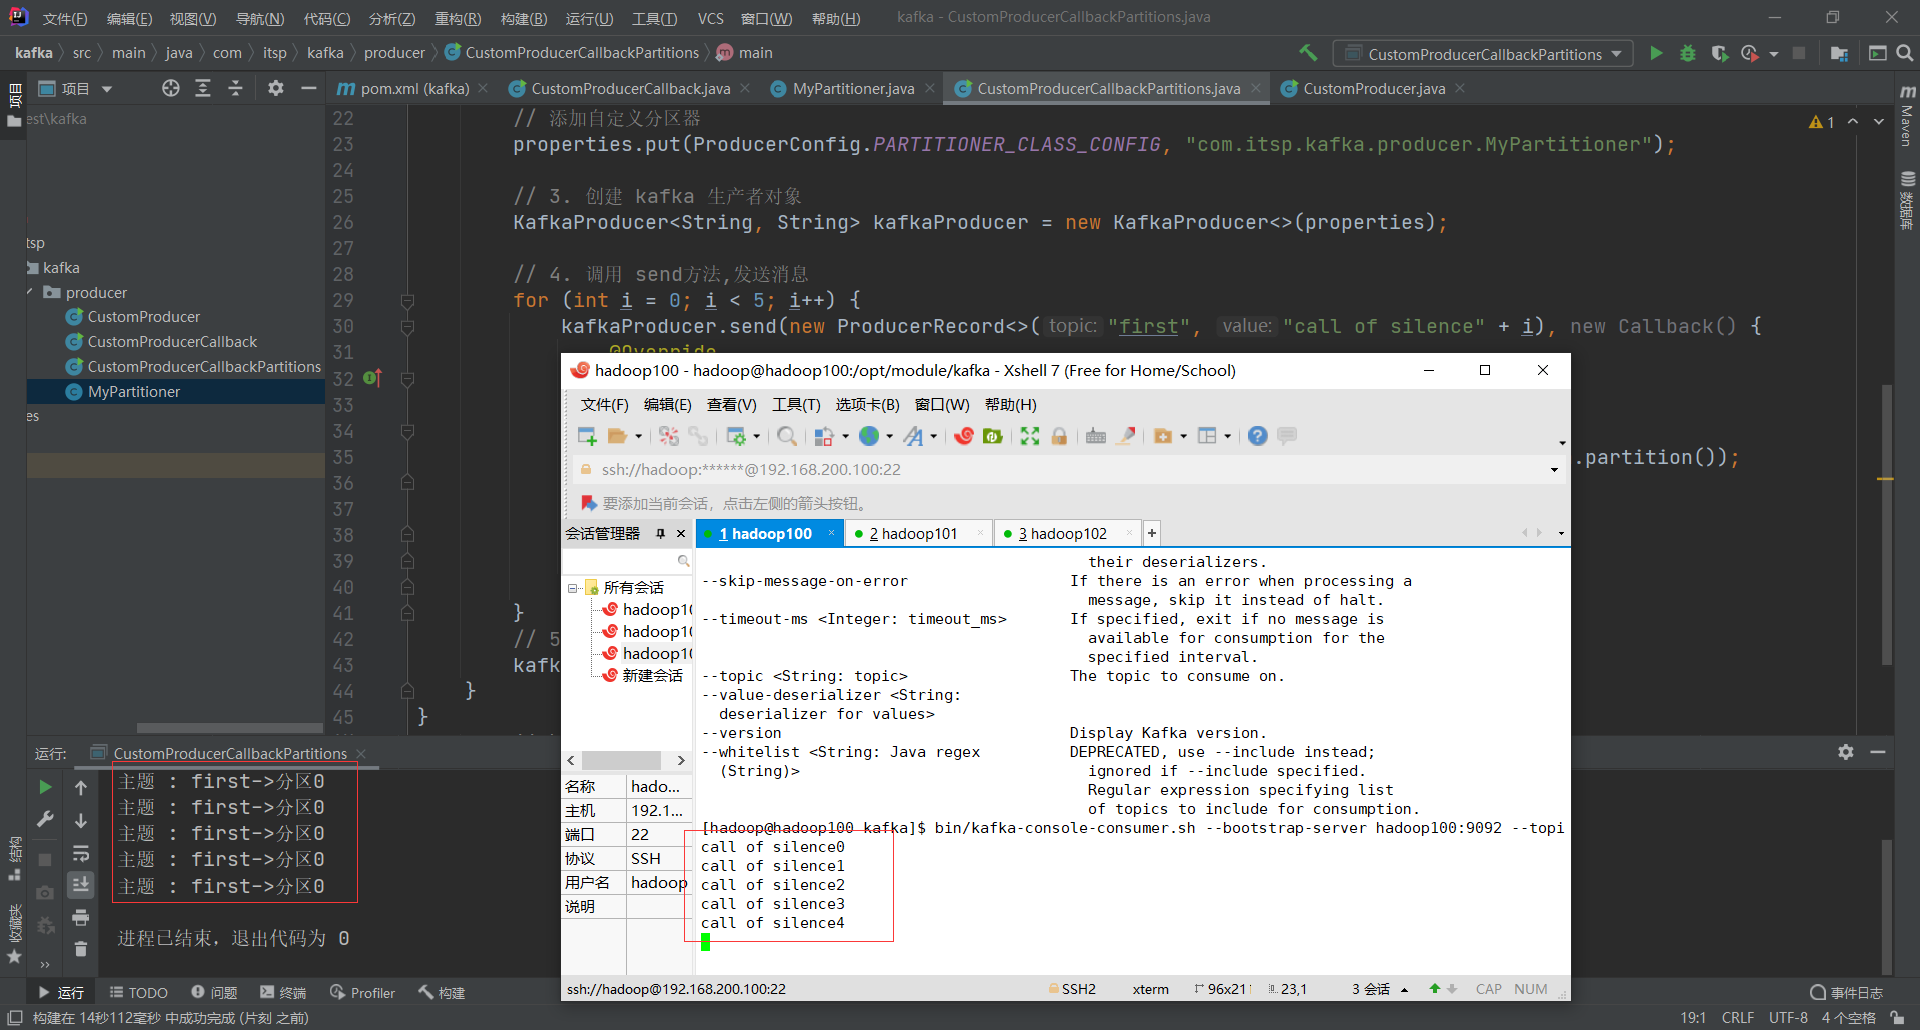Viewport: 1920px width, 1030px height.
Task: Click the project panel horizontal scrollbar
Action: point(230,728)
